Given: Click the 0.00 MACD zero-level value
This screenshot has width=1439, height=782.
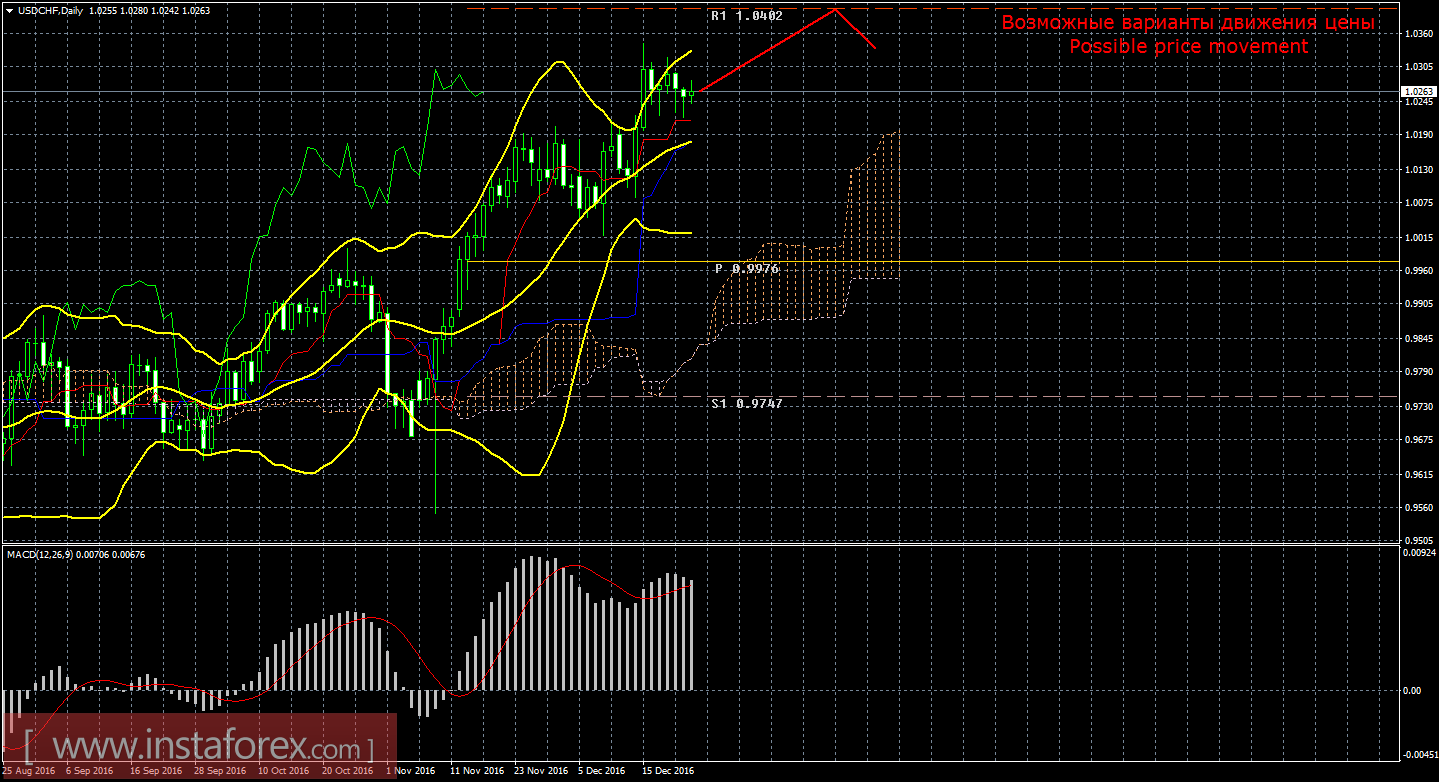Looking at the screenshot, I should click(1413, 690).
